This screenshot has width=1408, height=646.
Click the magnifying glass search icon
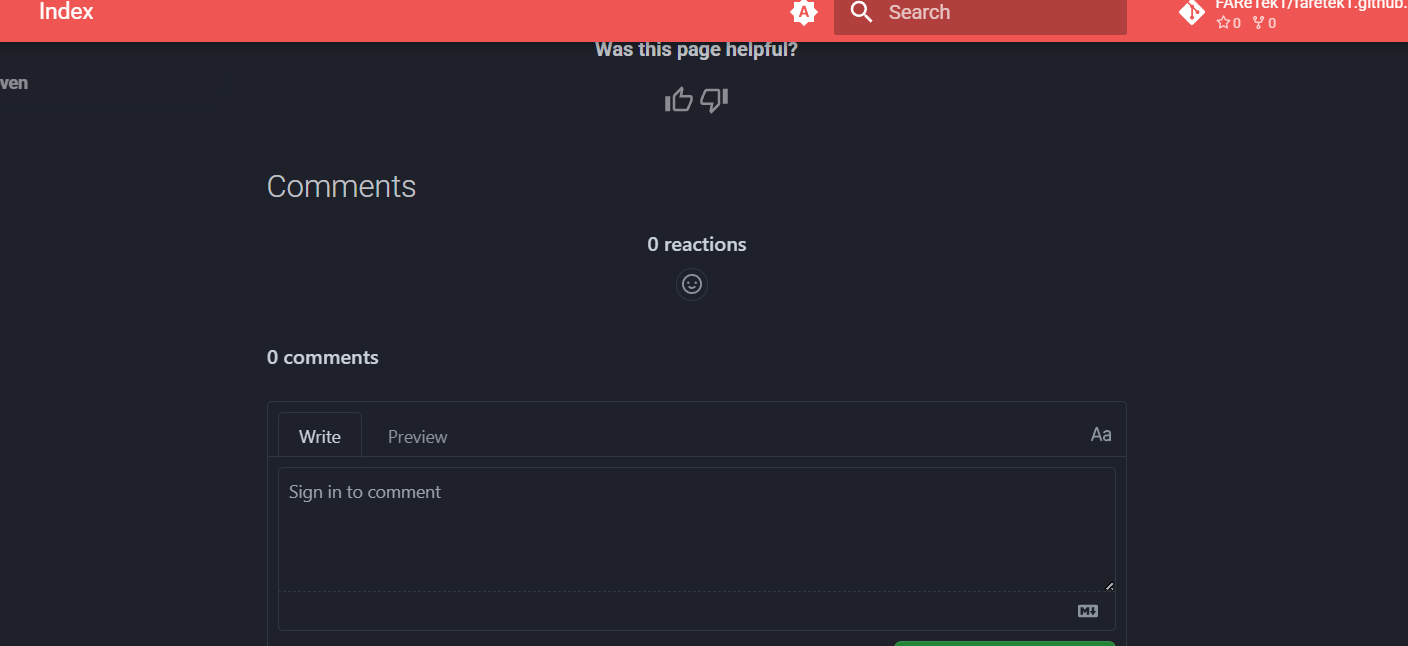[x=861, y=13]
